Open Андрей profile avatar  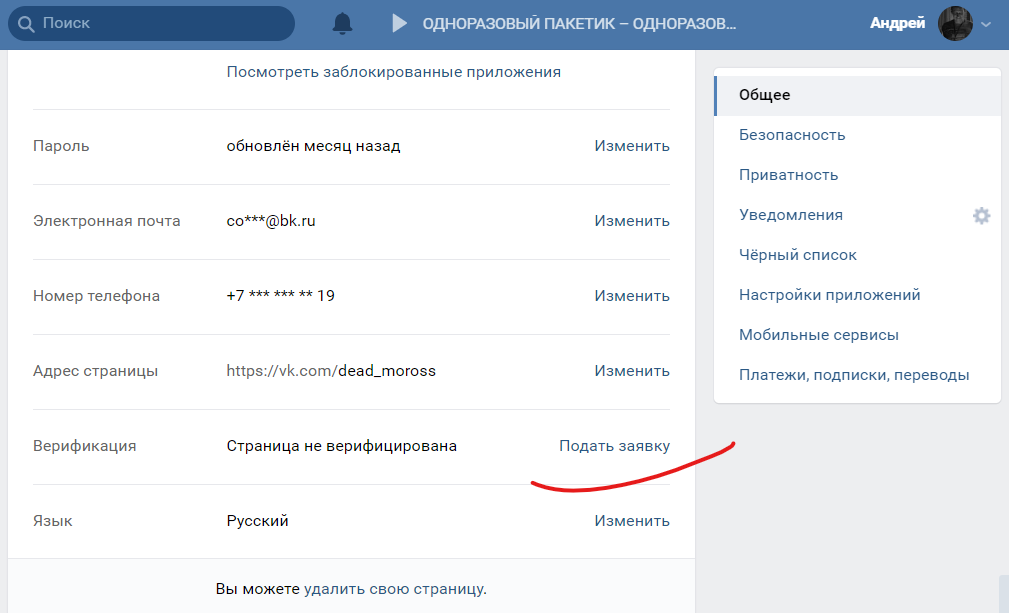[955, 23]
